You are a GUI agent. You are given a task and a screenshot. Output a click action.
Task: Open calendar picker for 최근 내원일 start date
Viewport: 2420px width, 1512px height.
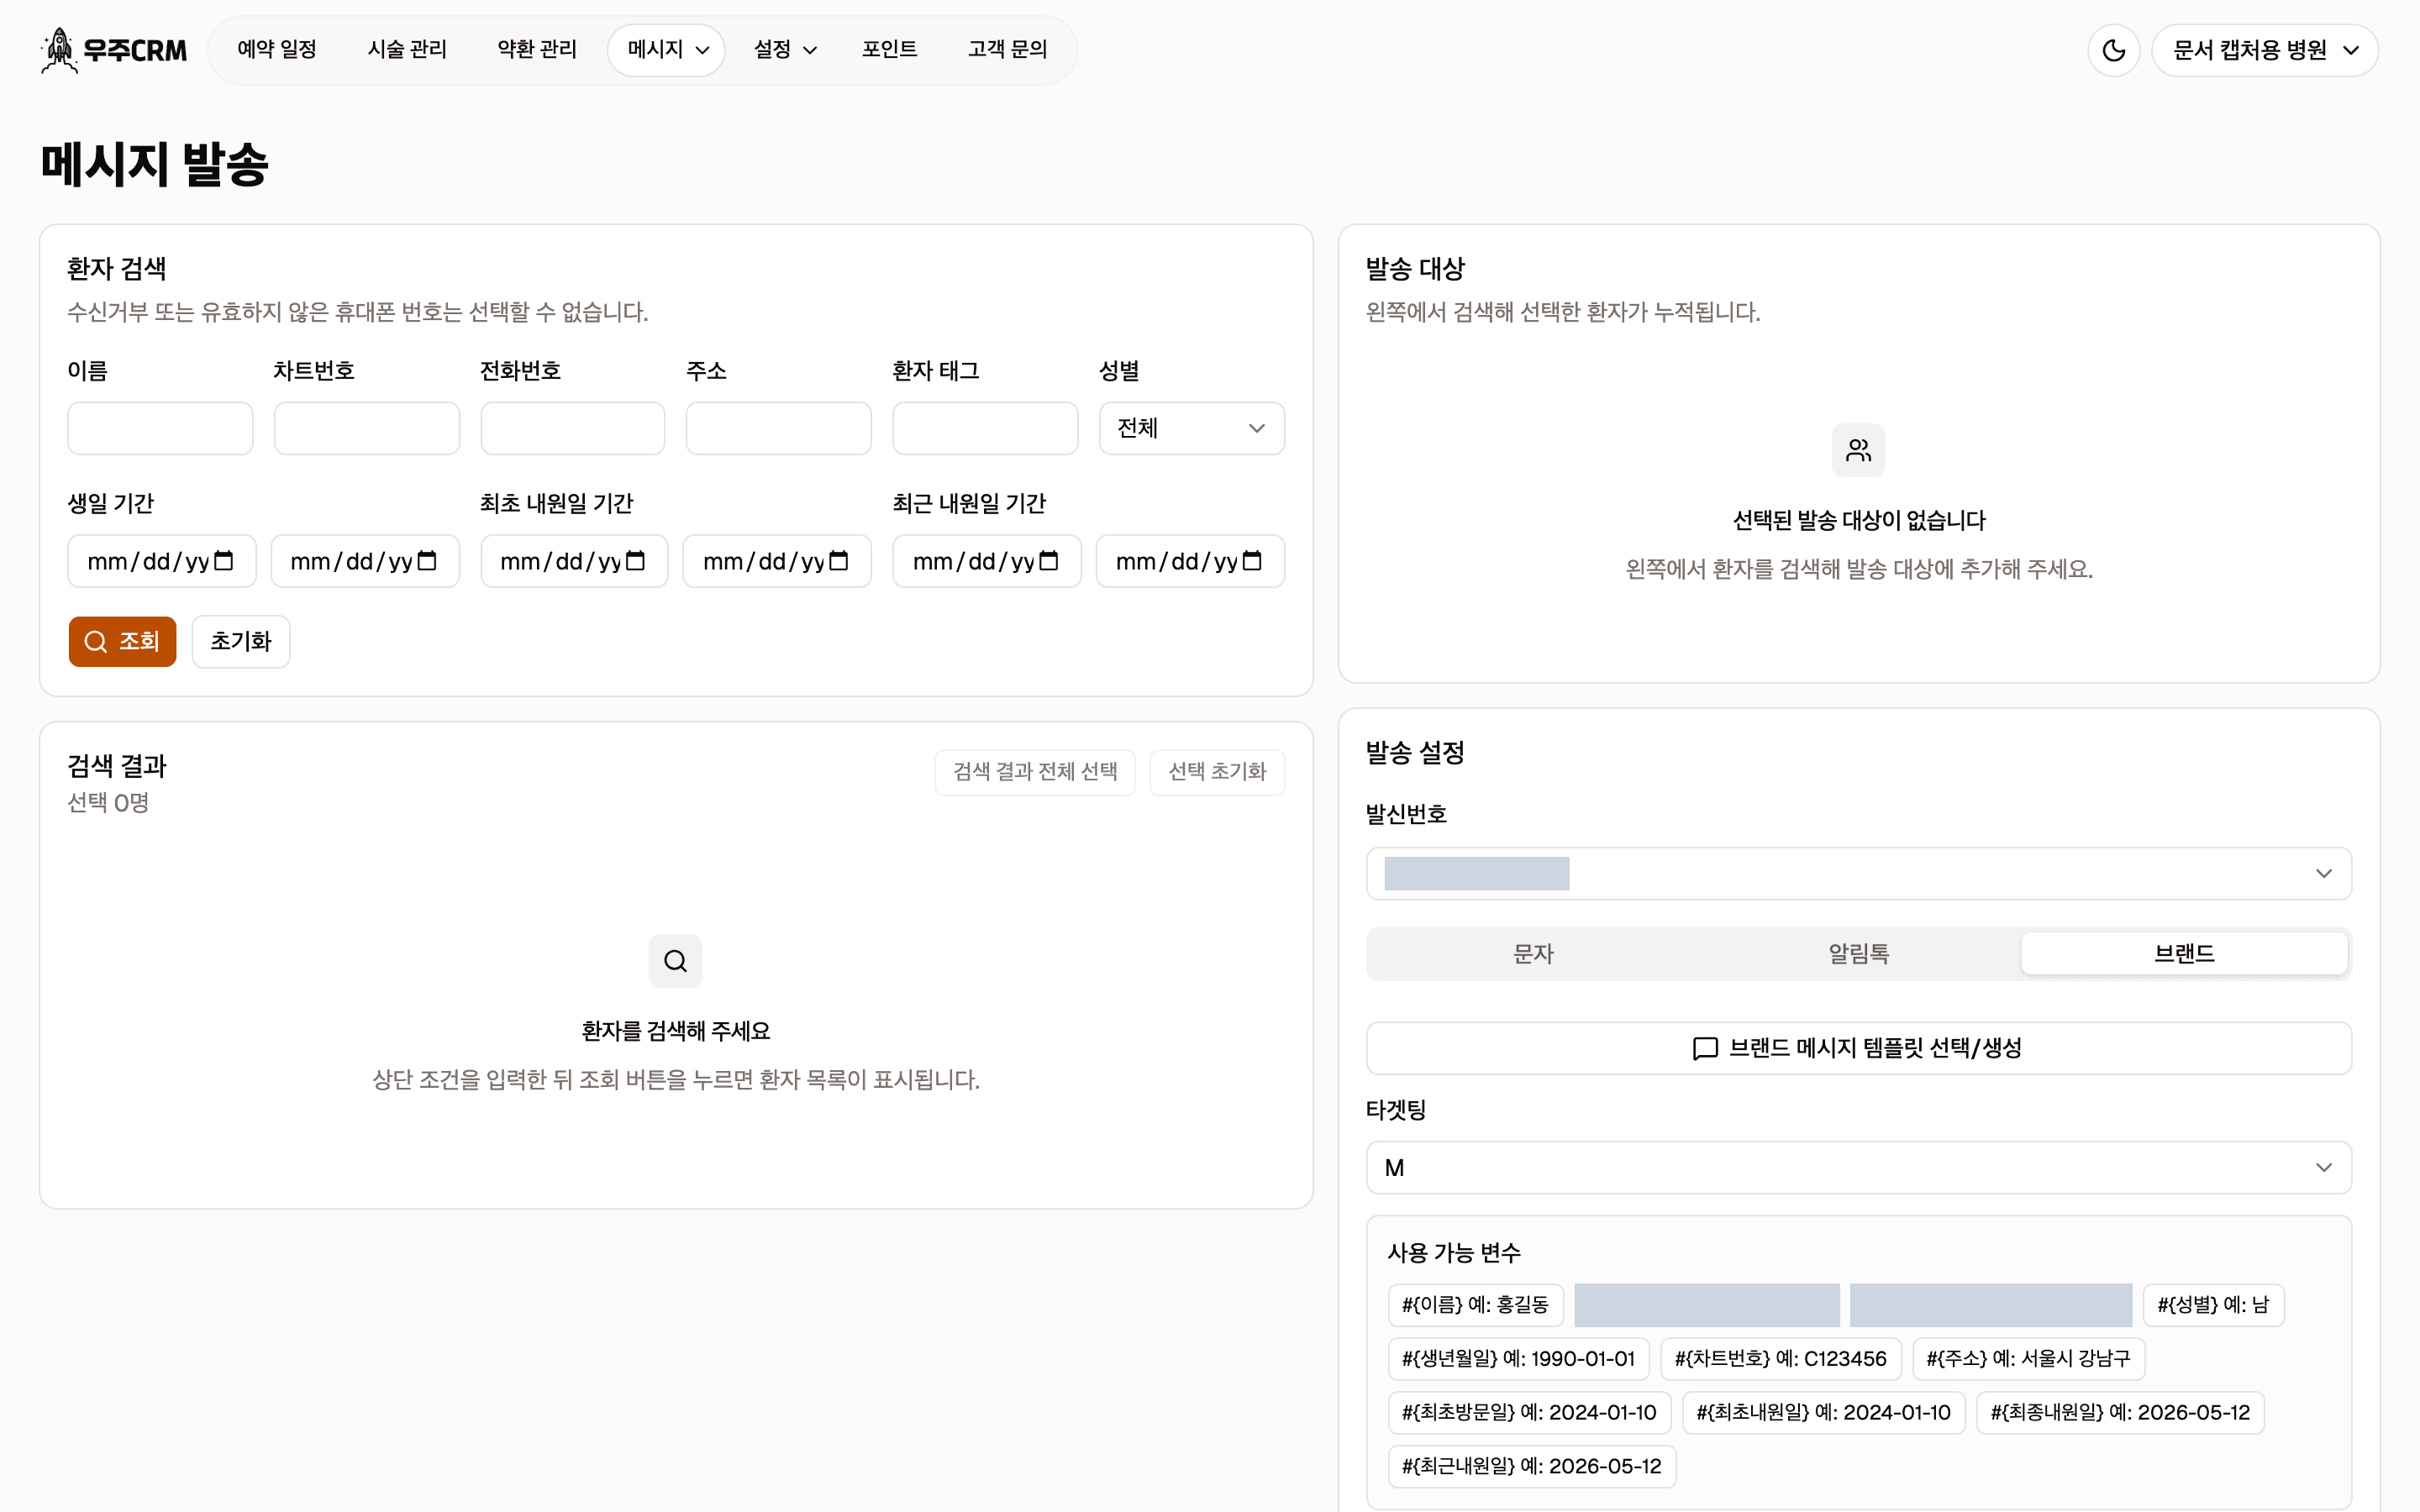[1048, 561]
